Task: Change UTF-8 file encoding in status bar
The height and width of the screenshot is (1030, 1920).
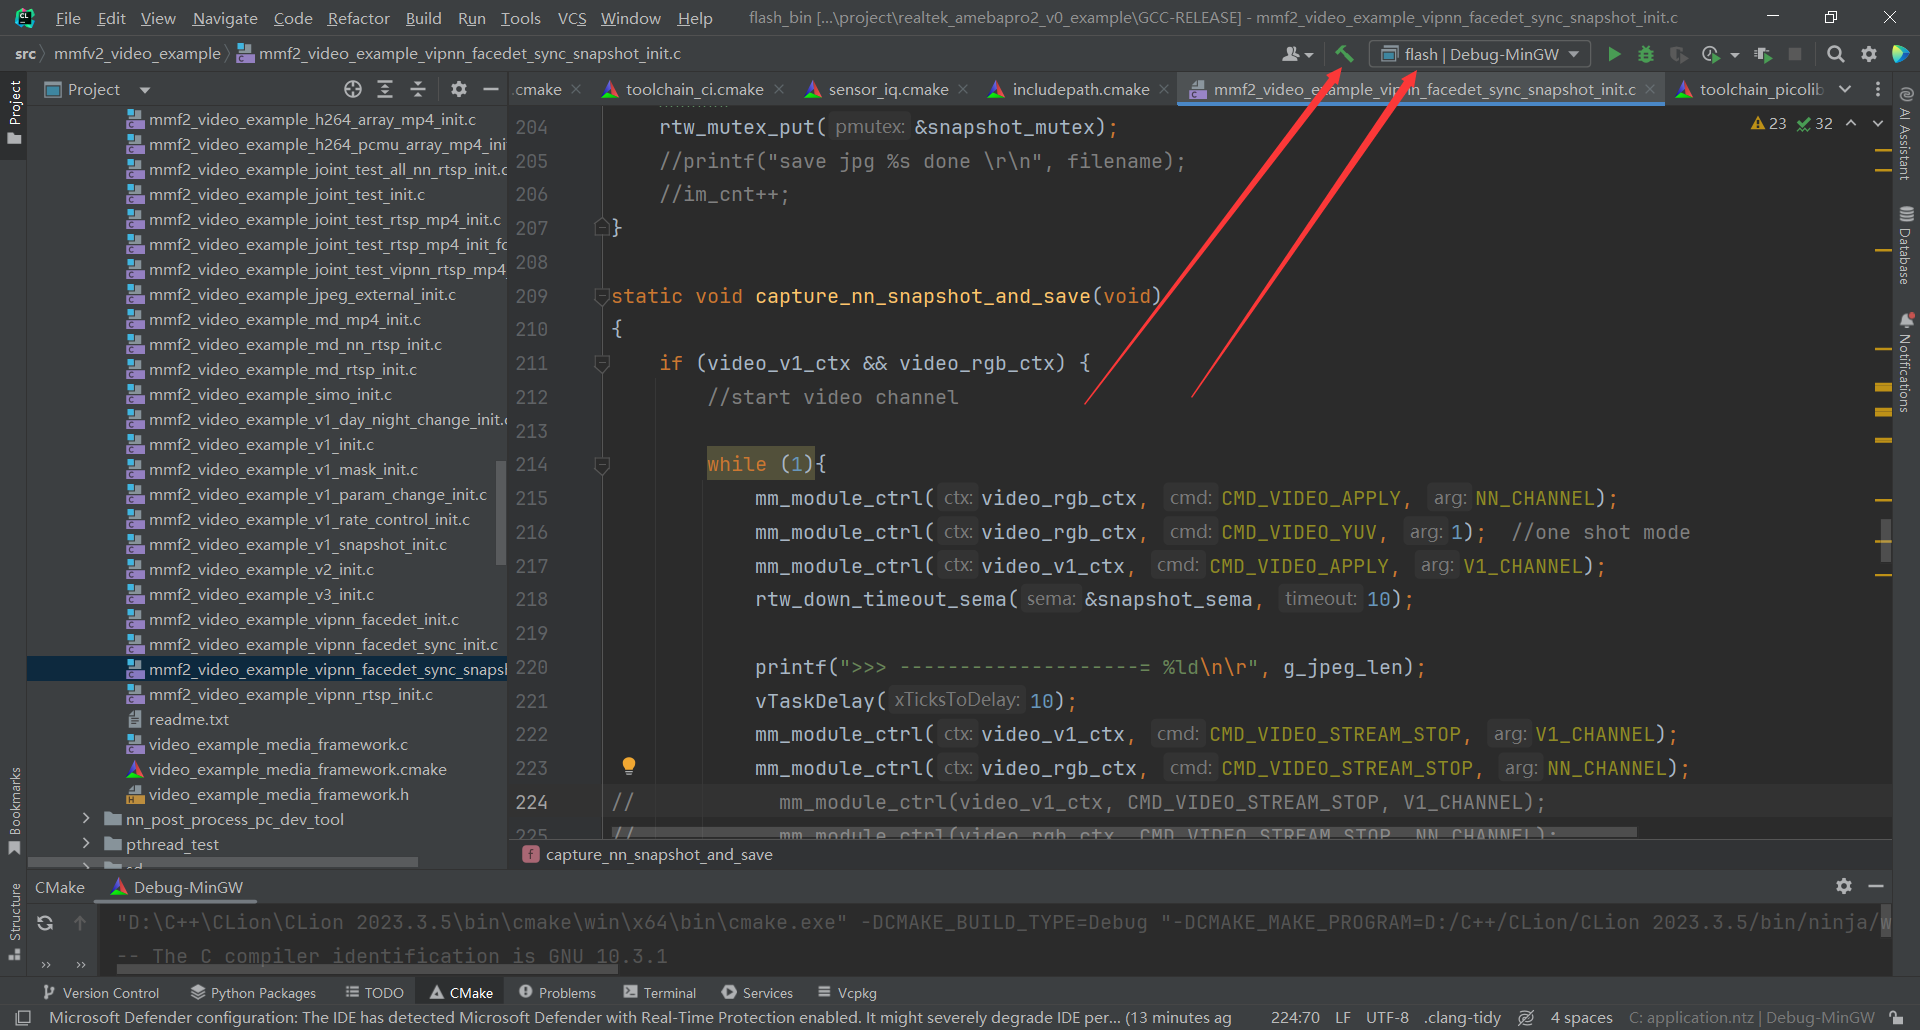Action: [1387, 1018]
